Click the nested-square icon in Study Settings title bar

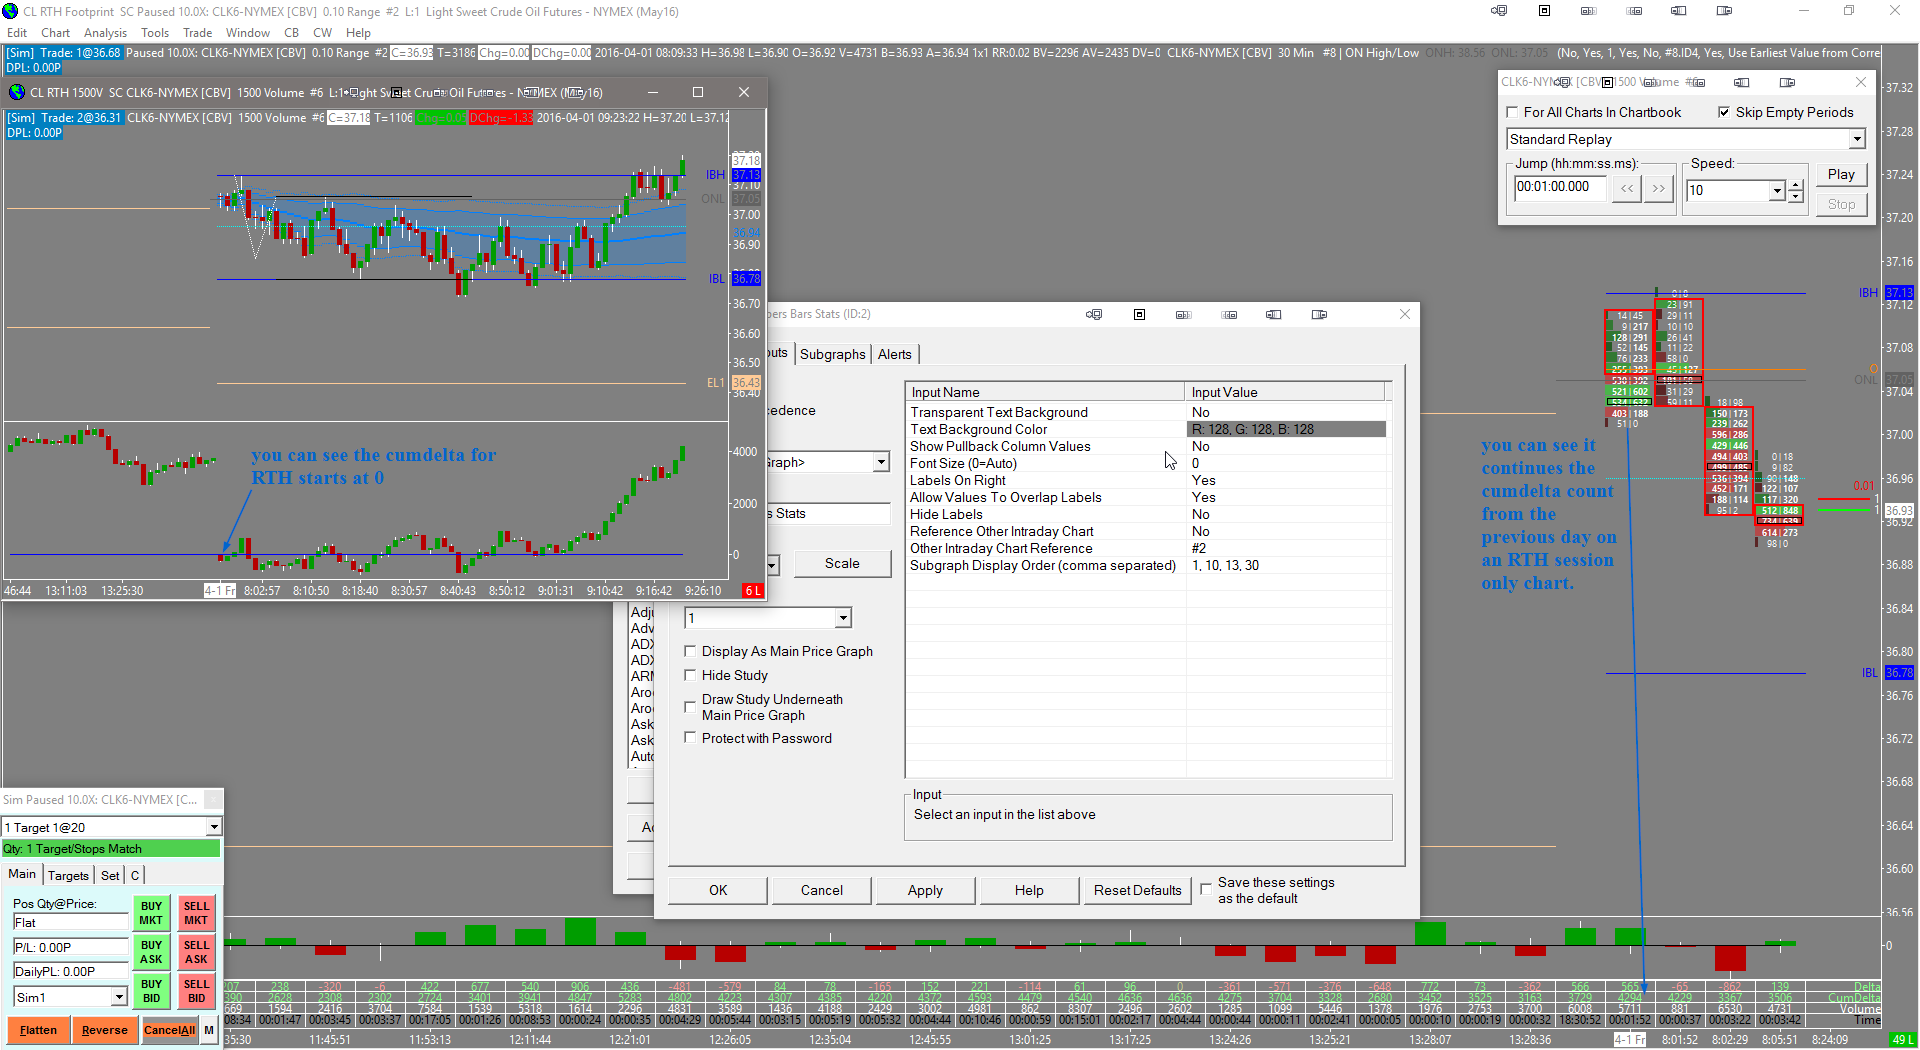[1139, 314]
